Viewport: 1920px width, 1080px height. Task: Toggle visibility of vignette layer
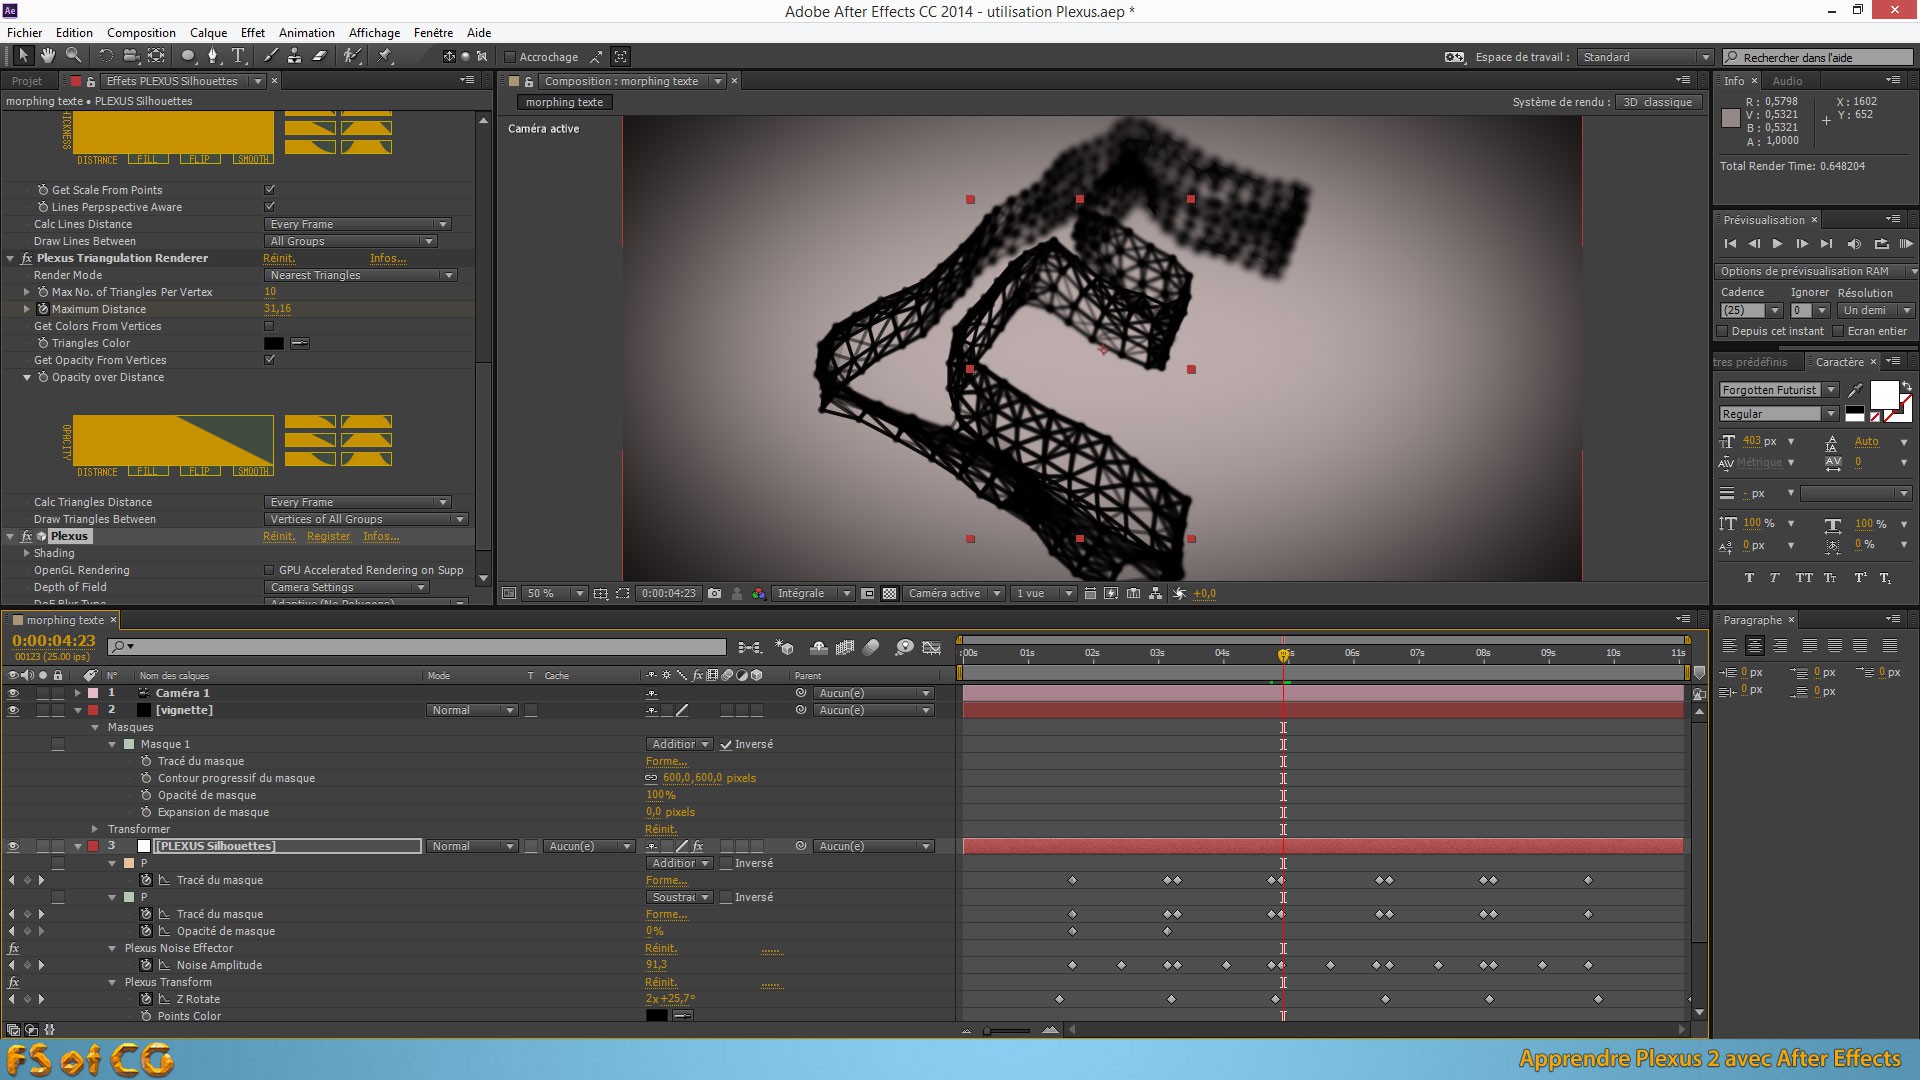[x=12, y=709]
